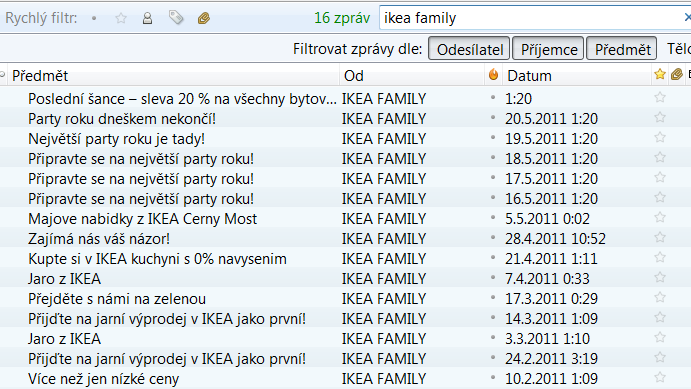The image size is (691, 389).
Task: Star the message dated 17.5.2011
Action: point(660,178)
